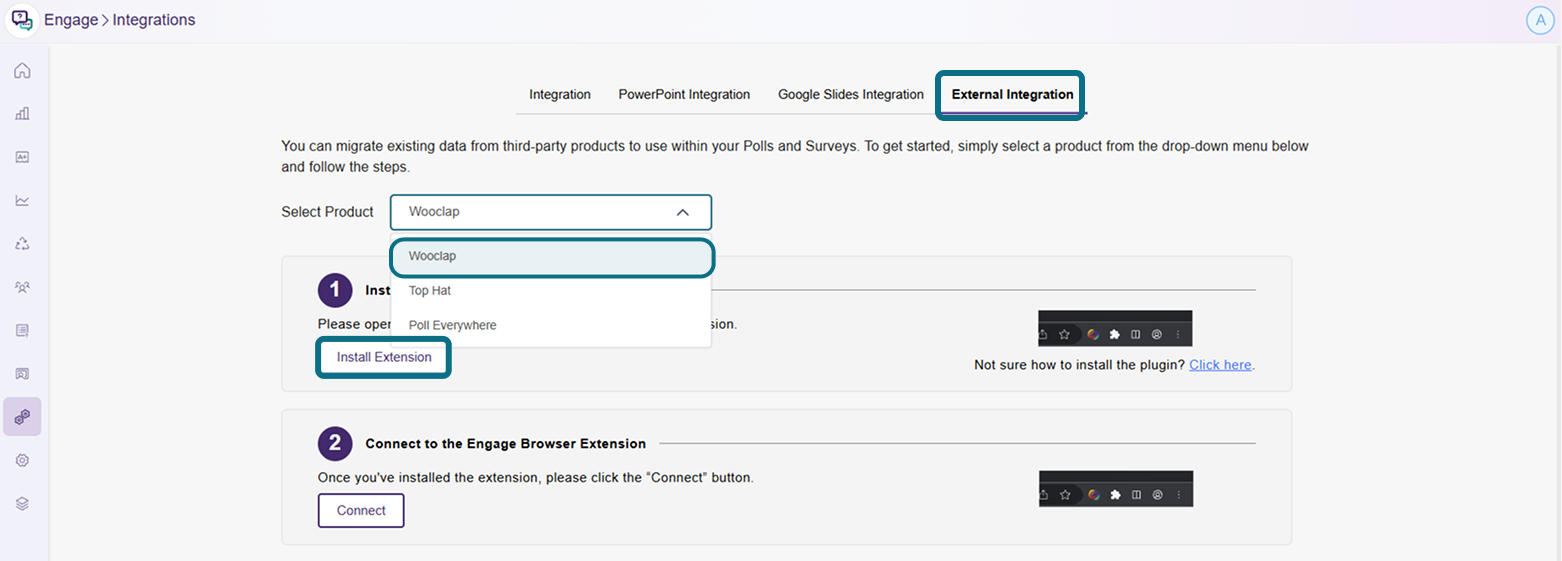Click the 'Select Product' label
Screen dimensions: 1562x561
(x=328, y=212)
